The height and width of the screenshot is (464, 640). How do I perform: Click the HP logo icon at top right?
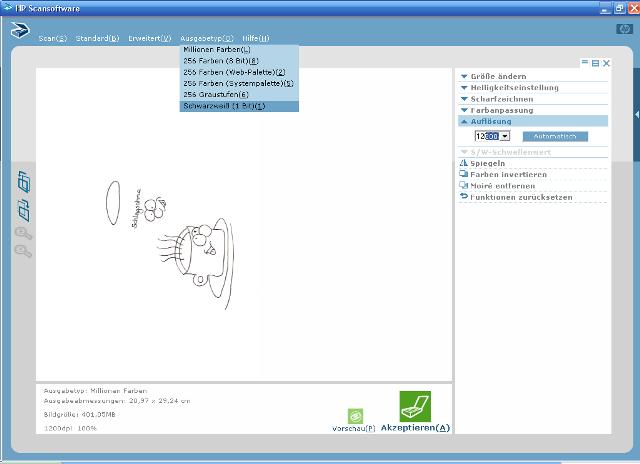point(624,29)
